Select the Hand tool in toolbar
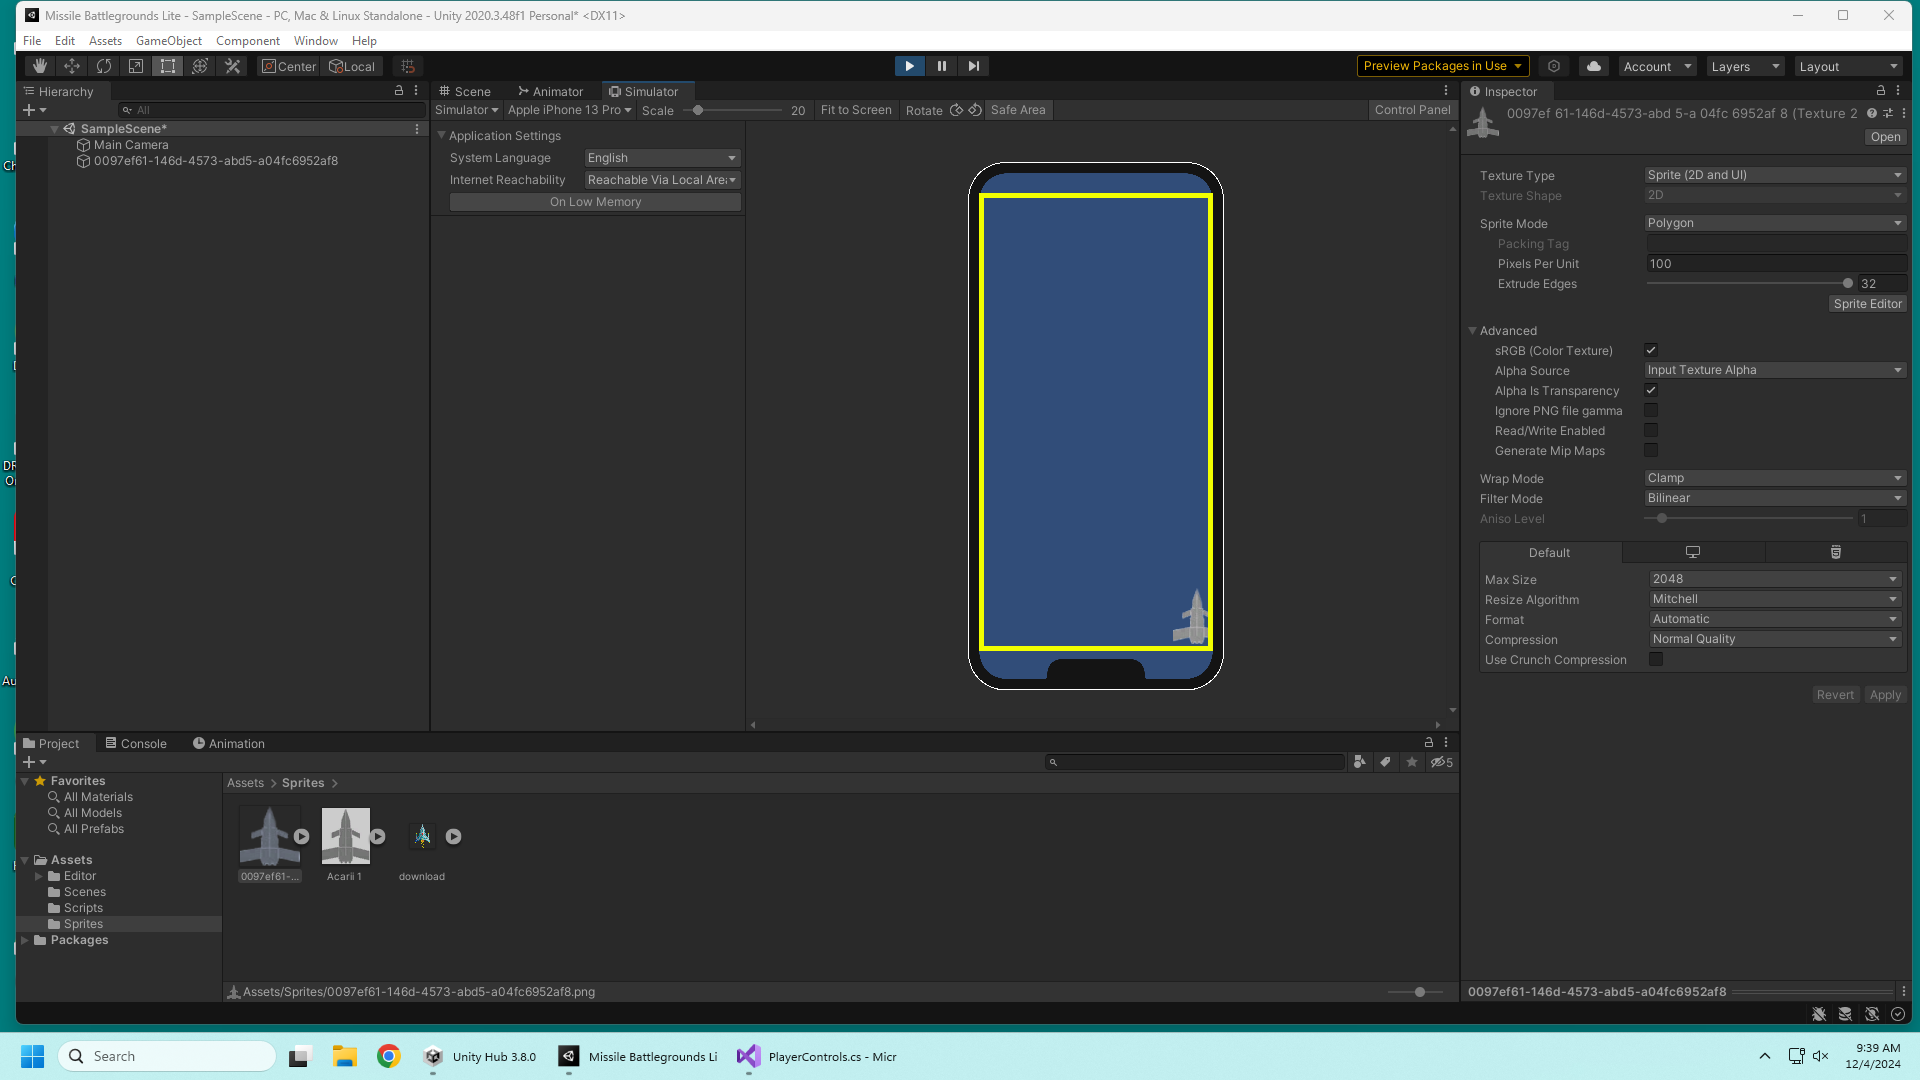Screen dimensions: 1920x1080 point(40,66)
